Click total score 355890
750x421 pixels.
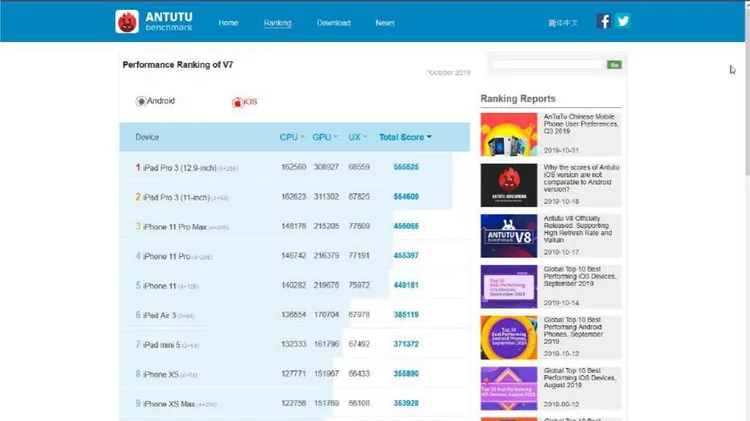click(406, 374)
